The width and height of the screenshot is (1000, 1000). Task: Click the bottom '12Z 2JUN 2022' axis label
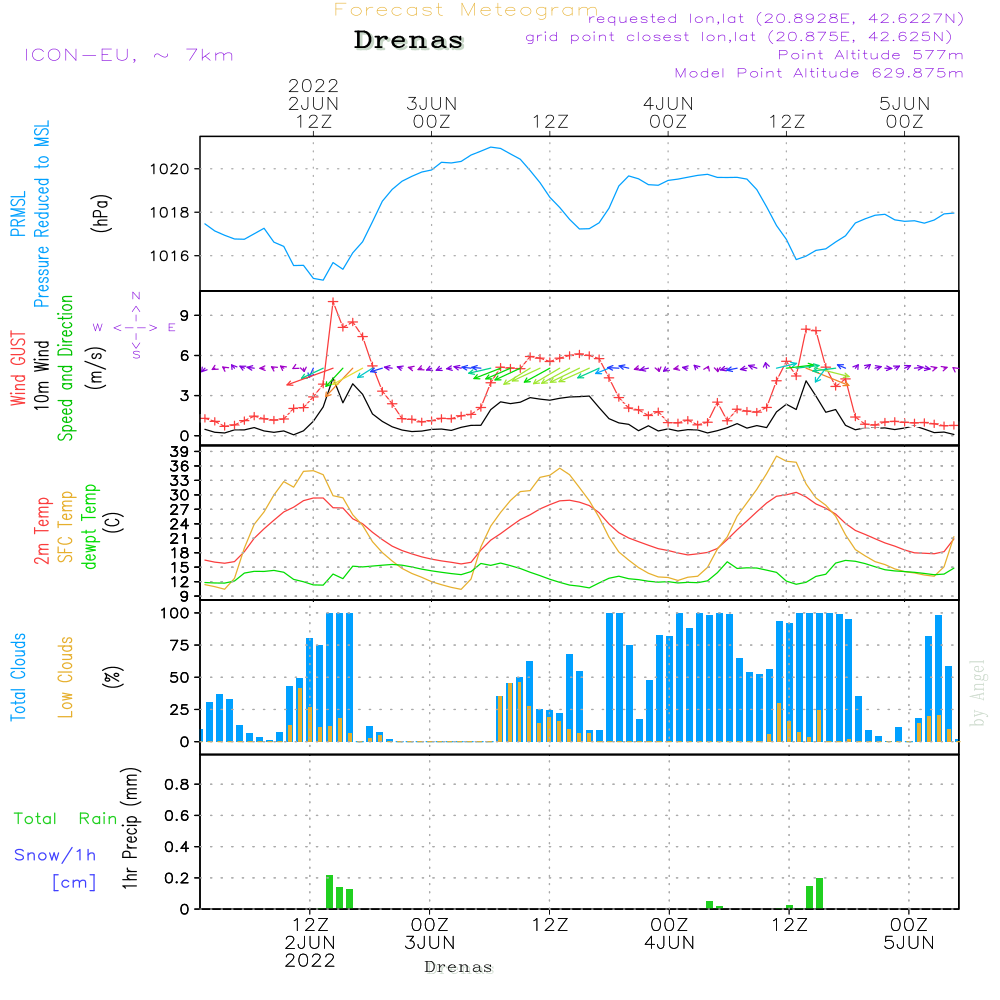(x=310, y=942)
